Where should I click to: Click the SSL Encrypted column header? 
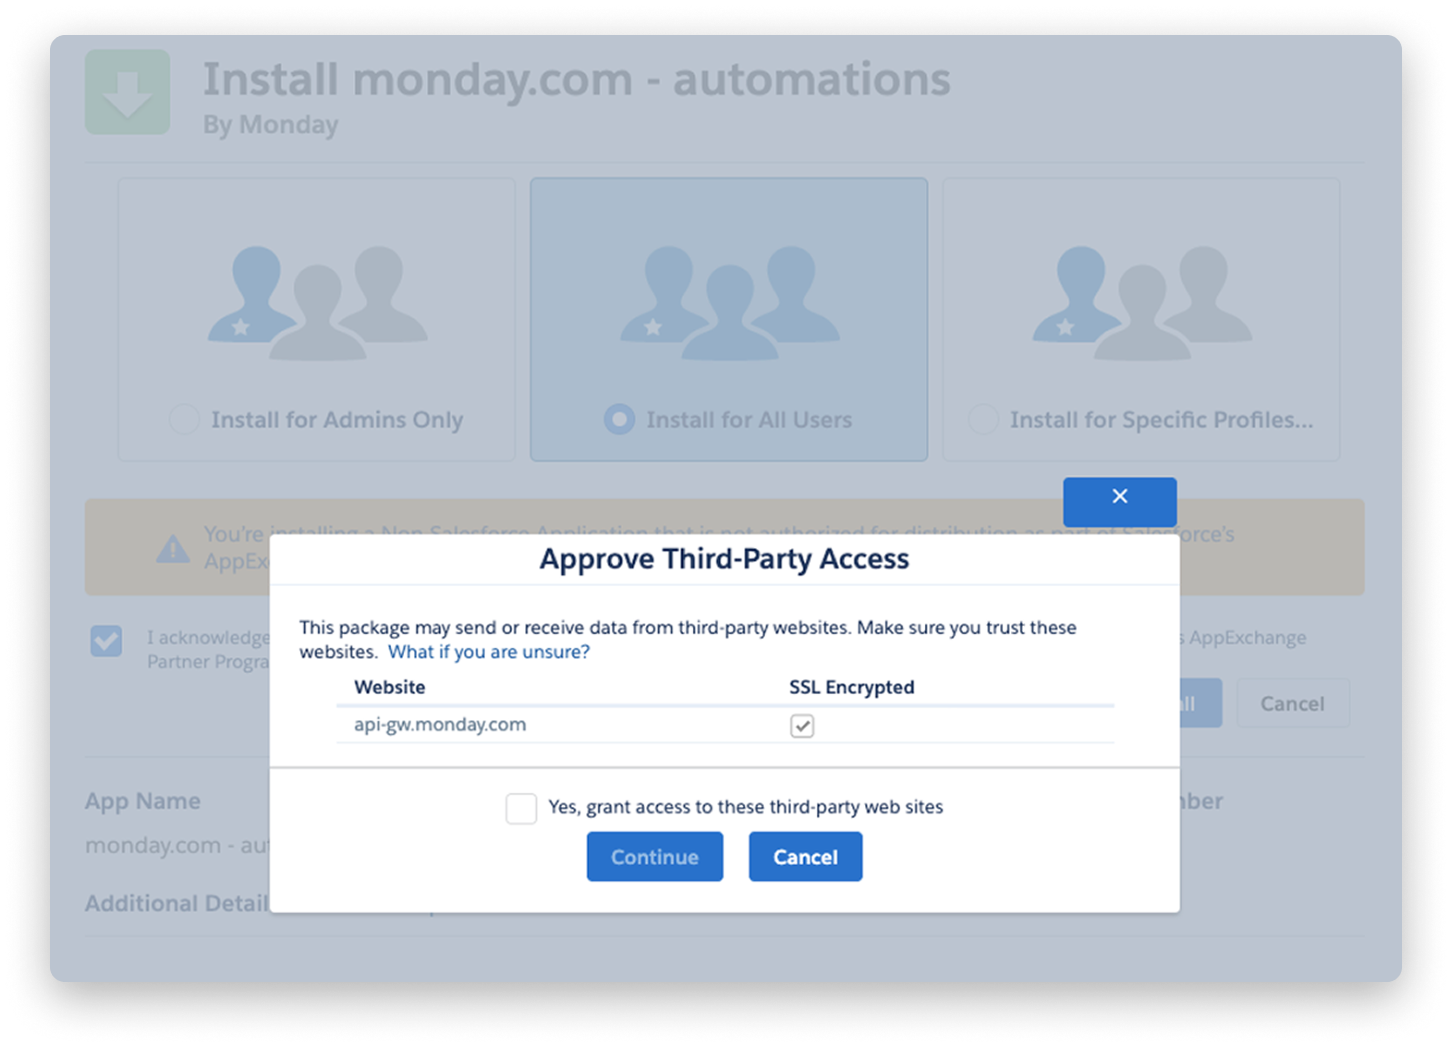tap(851, 687)
